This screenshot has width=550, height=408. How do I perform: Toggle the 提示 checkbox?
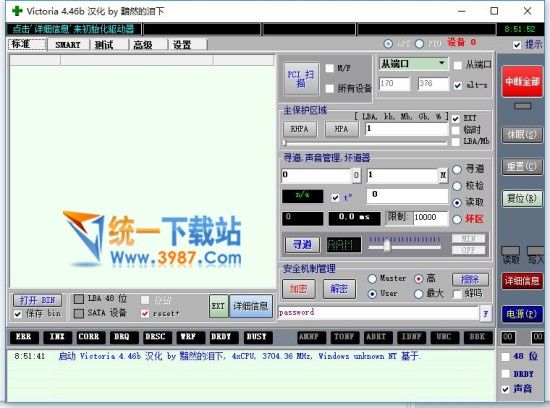517,45
